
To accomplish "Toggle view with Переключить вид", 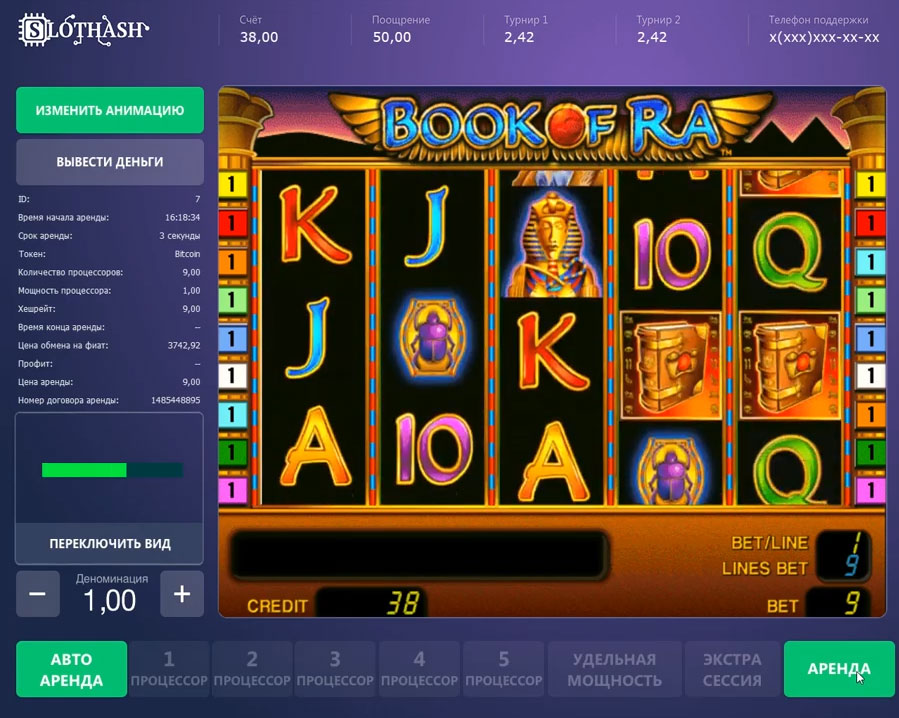I will [110, 544].
